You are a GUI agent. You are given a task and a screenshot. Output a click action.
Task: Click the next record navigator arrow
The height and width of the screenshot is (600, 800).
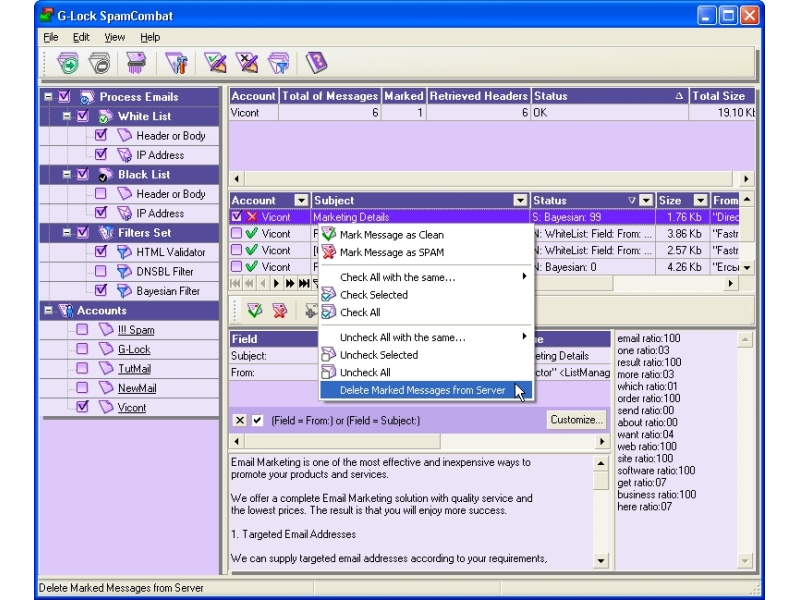tap(277, 283)
